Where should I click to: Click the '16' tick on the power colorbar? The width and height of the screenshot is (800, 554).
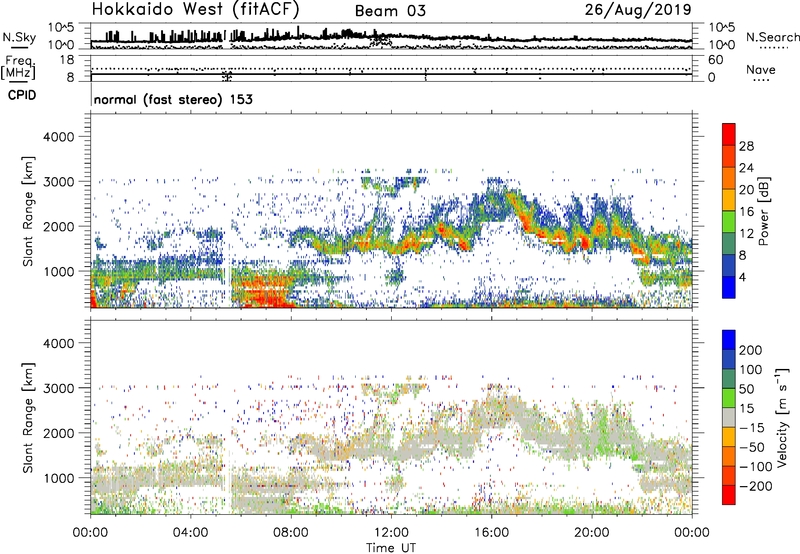point(746,212)
